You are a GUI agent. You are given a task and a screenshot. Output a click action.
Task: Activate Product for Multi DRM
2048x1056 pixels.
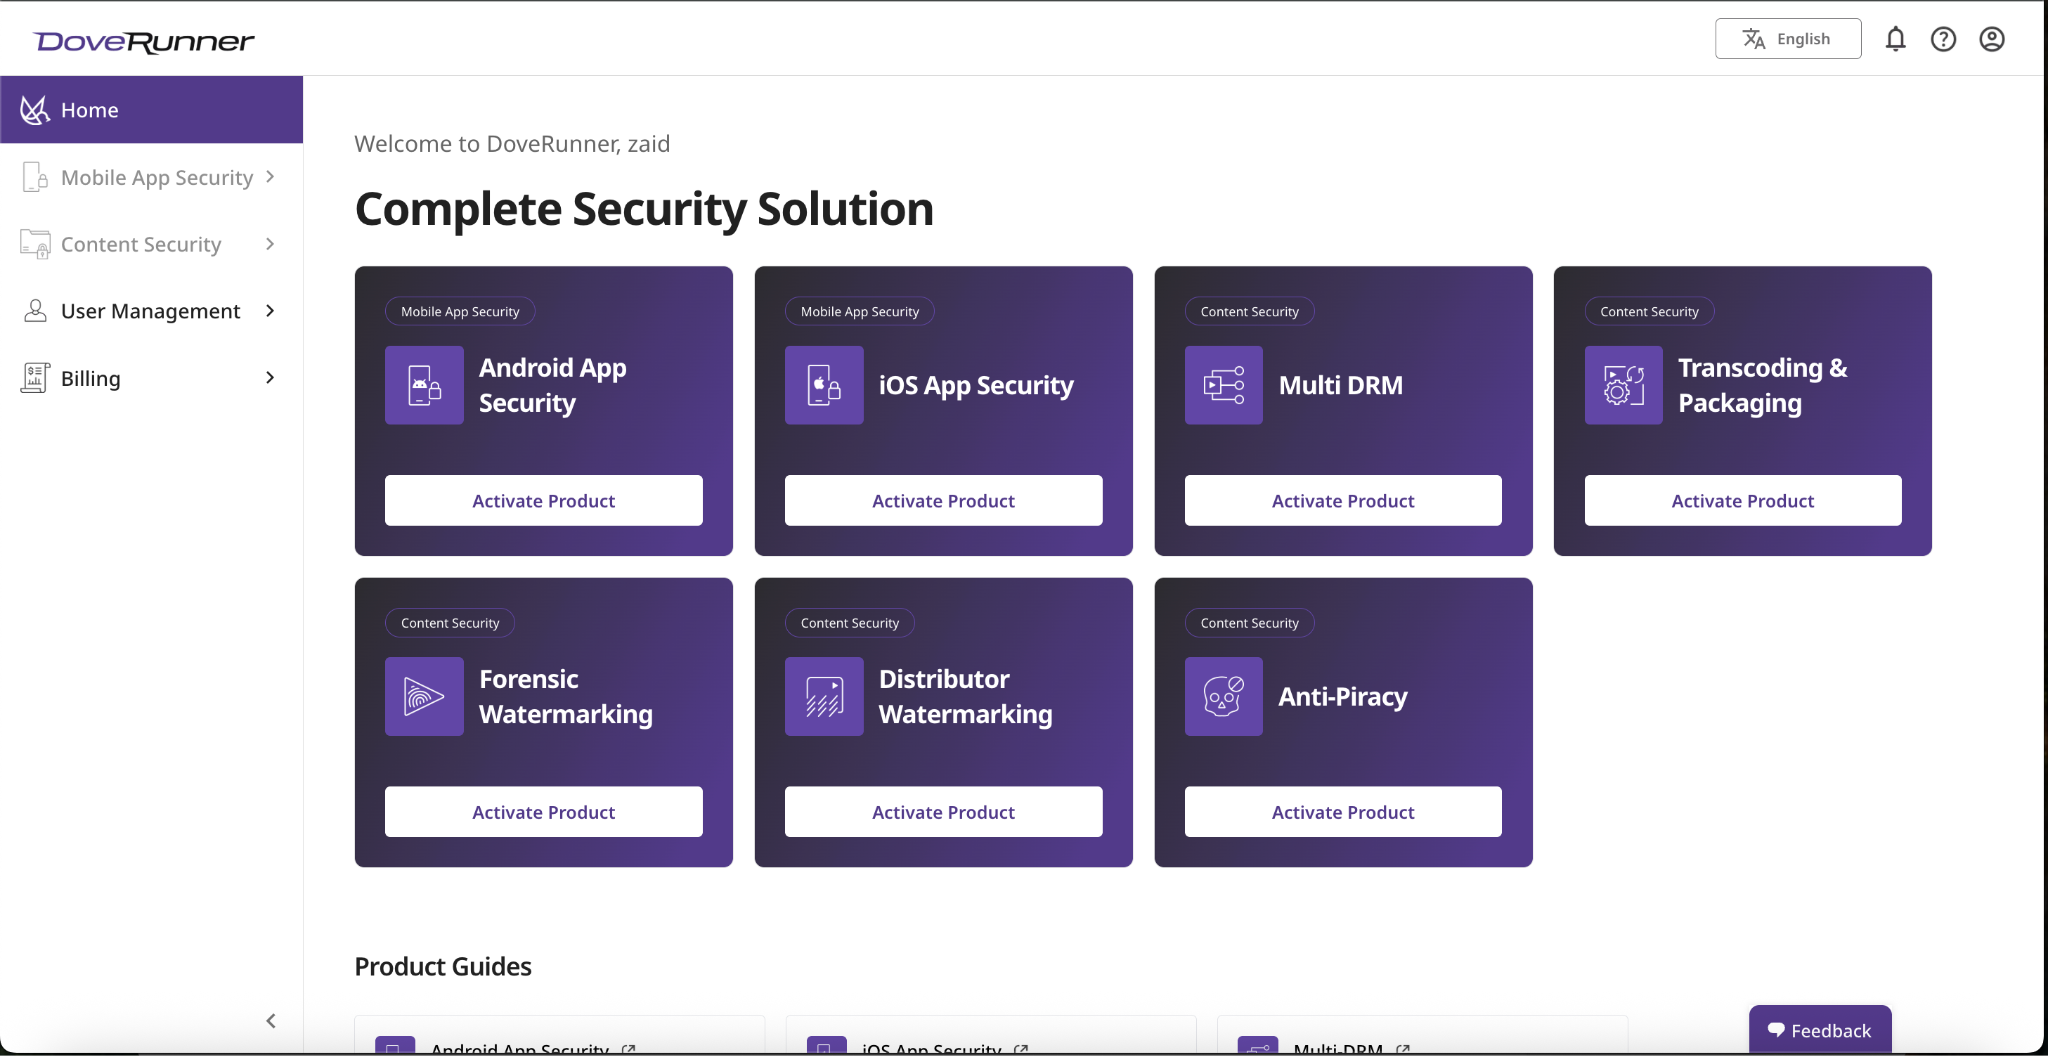pos(1343,500)
